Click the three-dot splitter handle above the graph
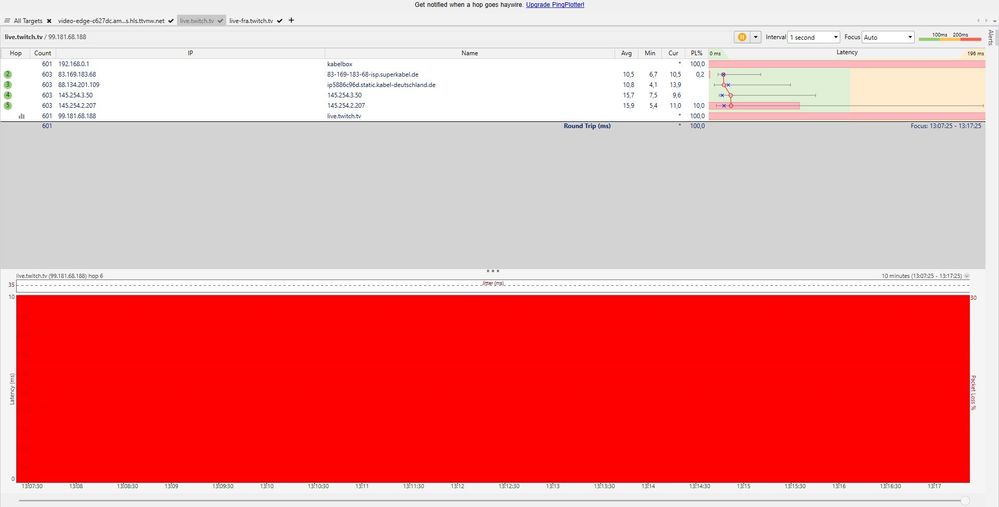999x507 pixels. [492, 271]
